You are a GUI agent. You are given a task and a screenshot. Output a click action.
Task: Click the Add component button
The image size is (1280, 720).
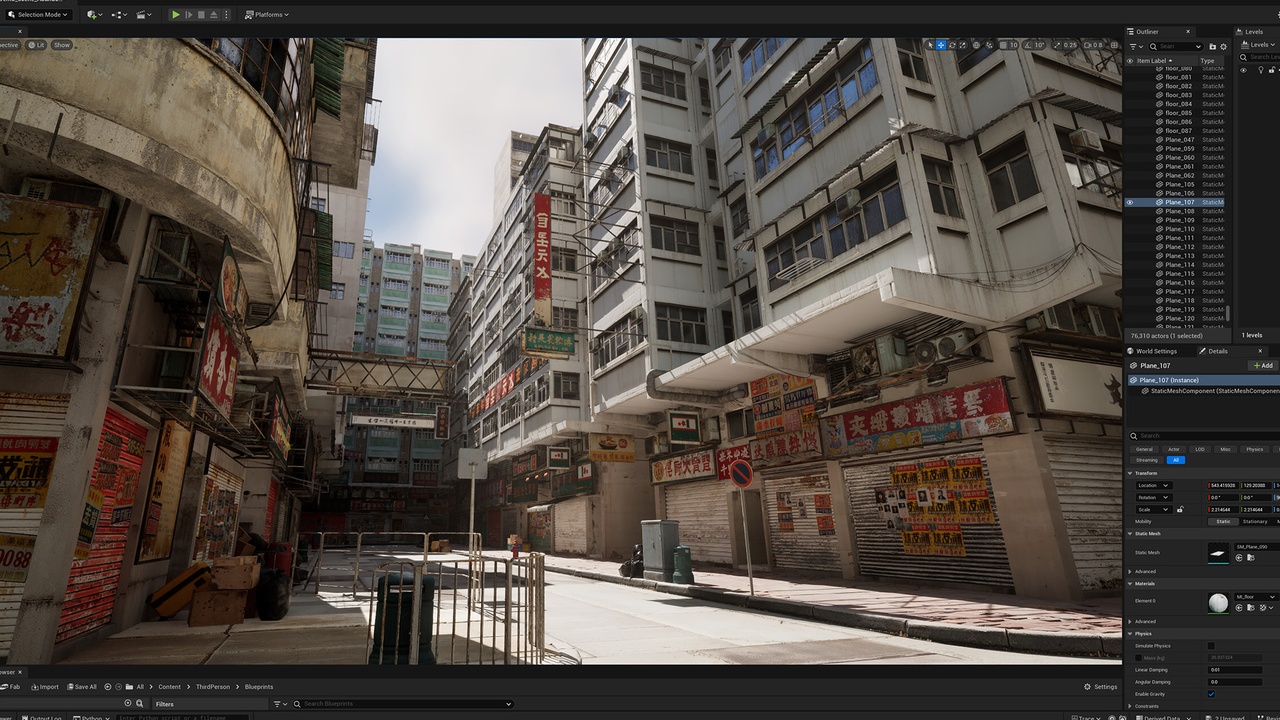[1263, 366]
